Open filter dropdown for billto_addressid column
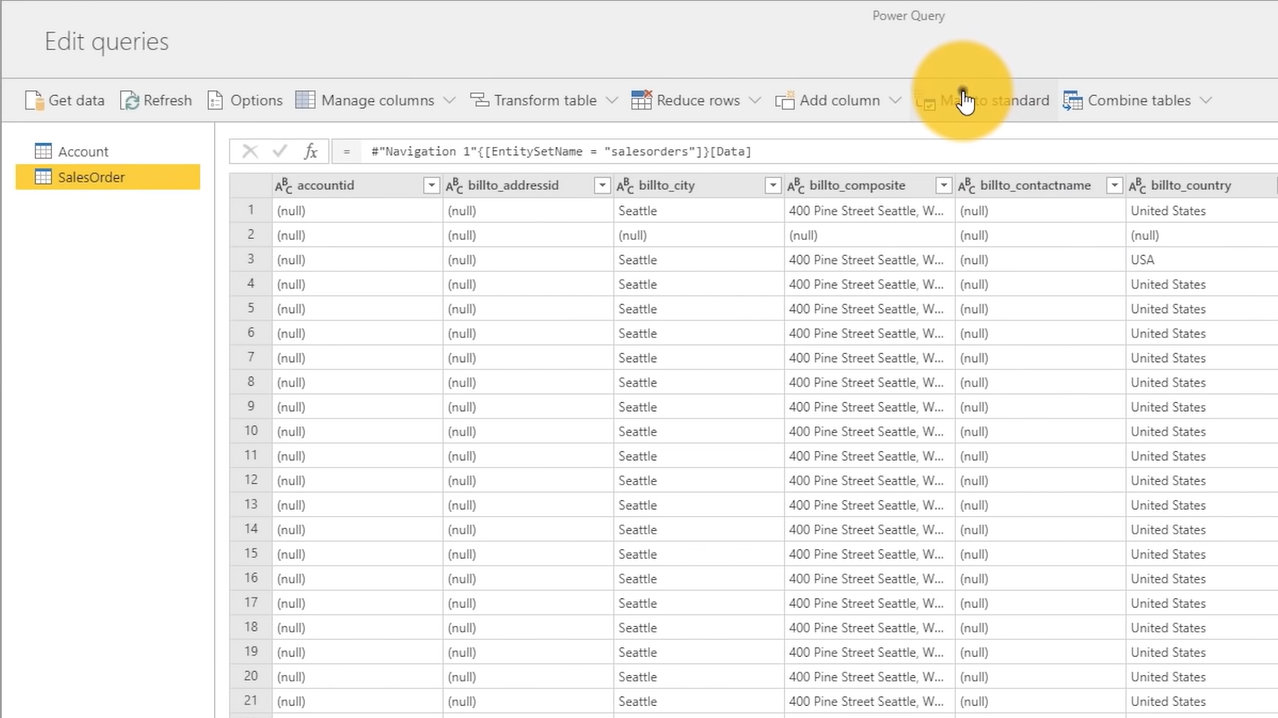This screenshot has width=1278, height=718. (602, 186)
